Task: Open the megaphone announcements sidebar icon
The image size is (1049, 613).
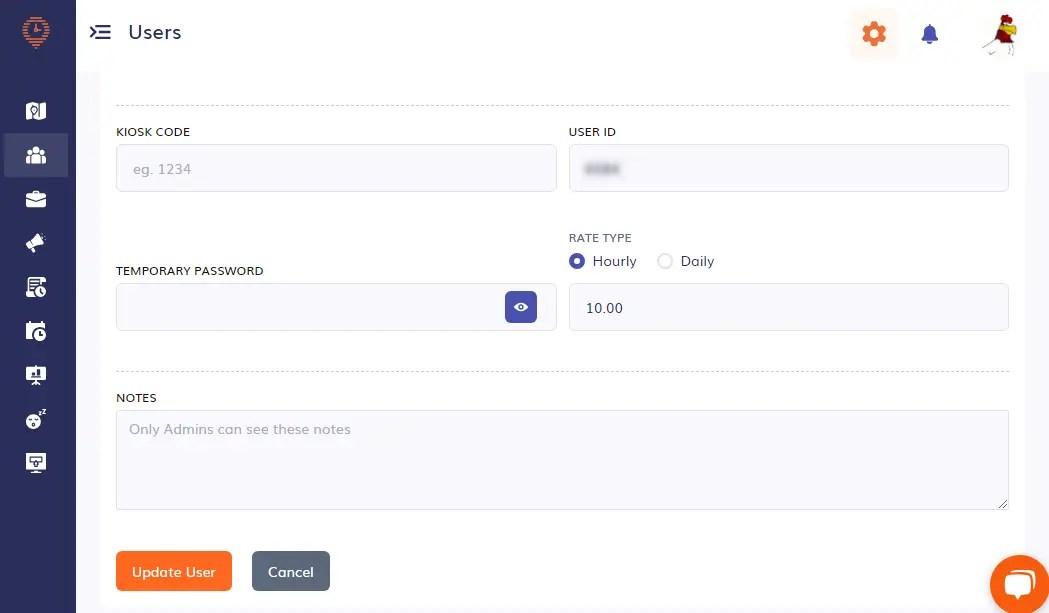Action: point(35,243)
